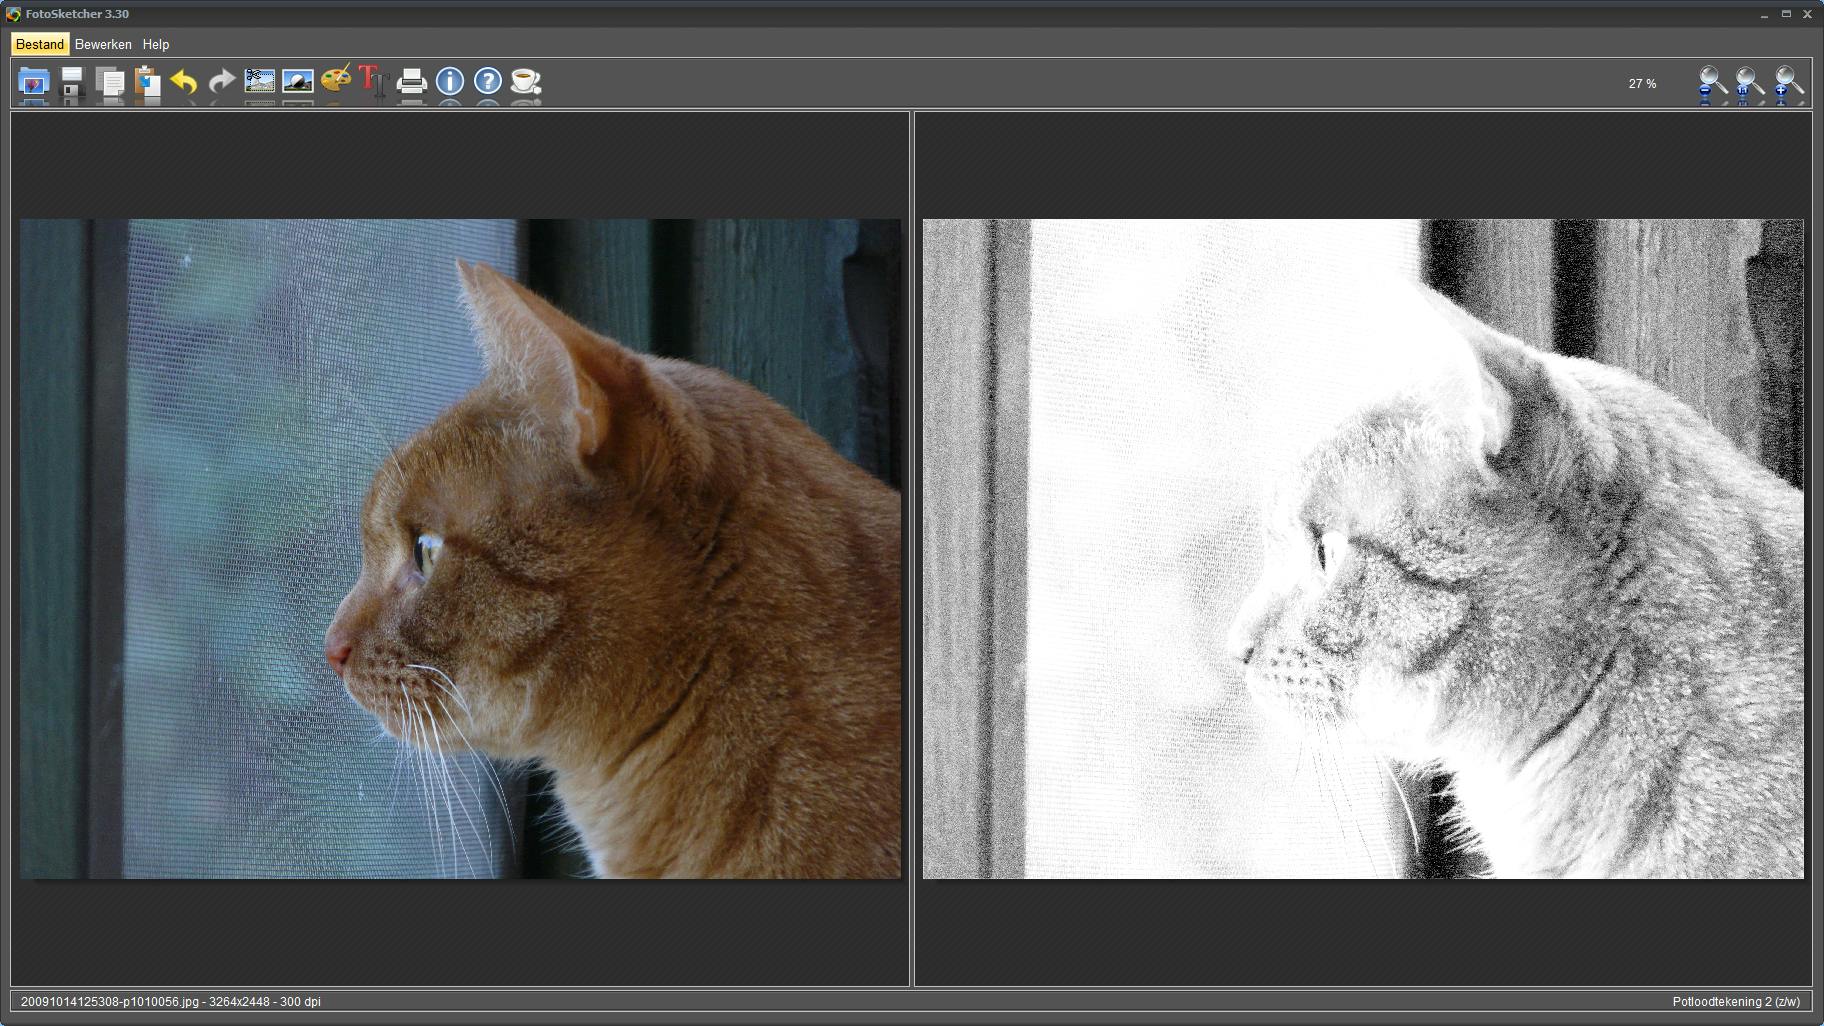Save the drawing using the floppy disk icon

[x=72, y=82]
